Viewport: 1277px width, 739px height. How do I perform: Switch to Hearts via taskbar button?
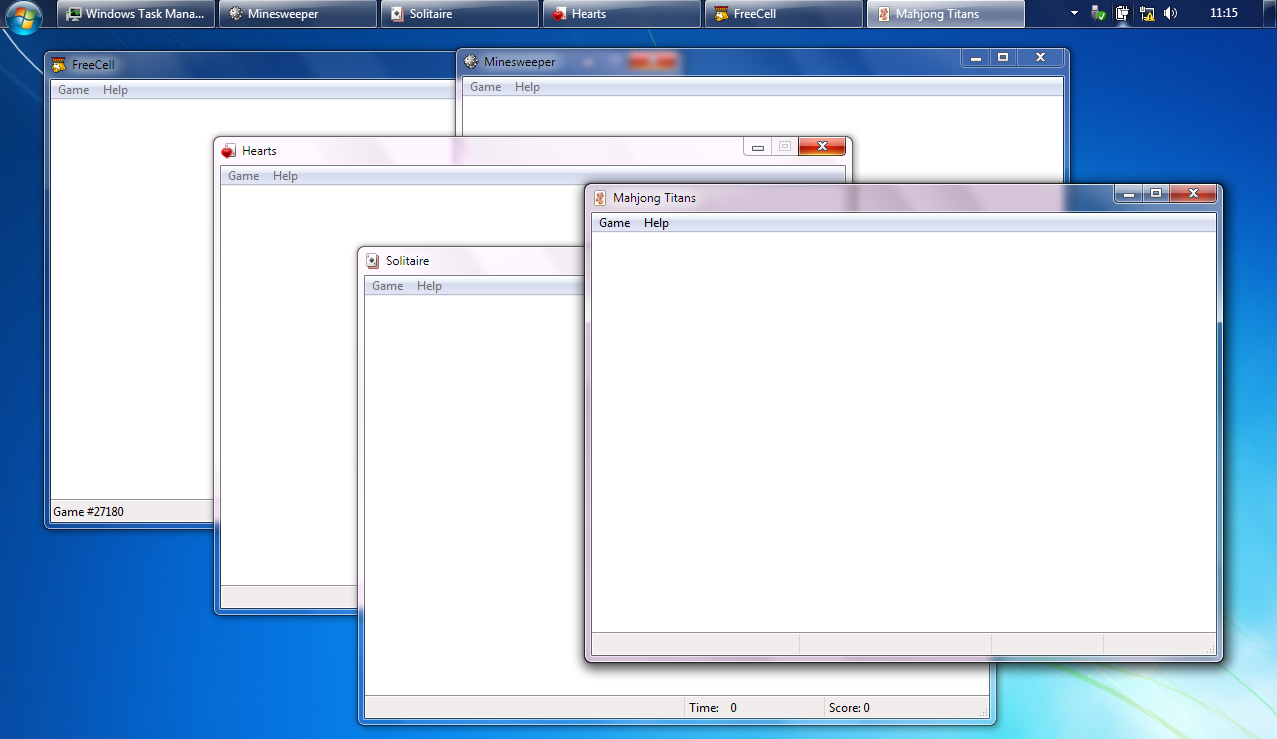(622, 14)
